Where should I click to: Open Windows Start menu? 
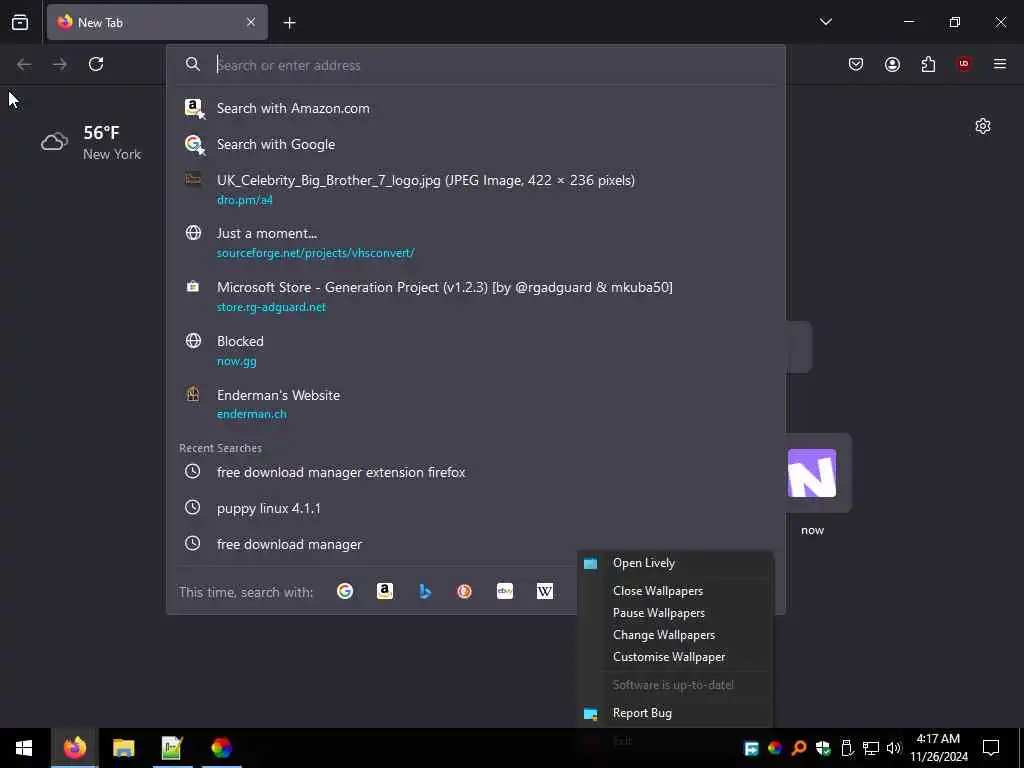(24, 748)
